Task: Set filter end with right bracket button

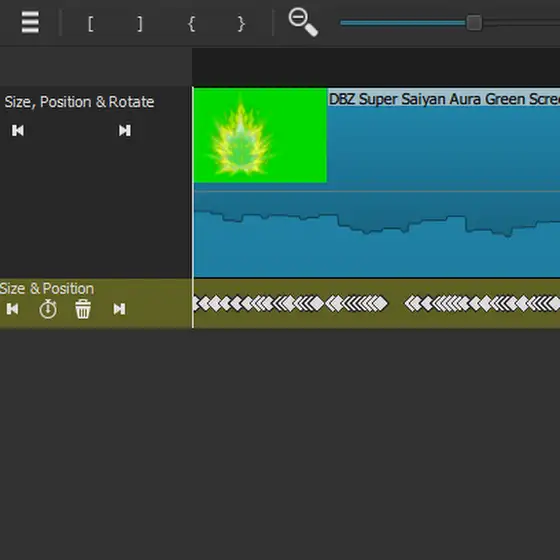Action: (140, 24)
